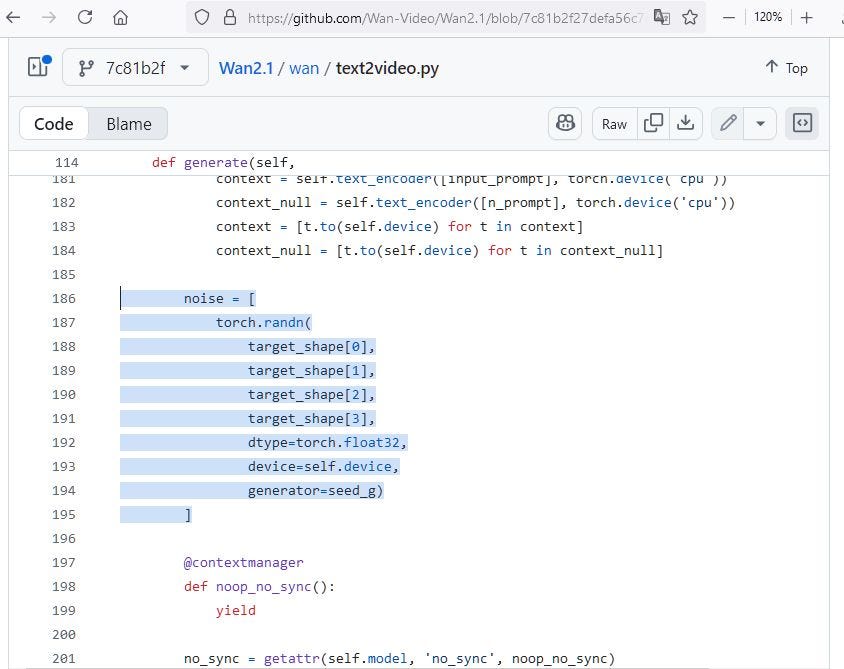
Task: Go back with the browser back arrow
Action: pyautogui.click(x=13, y=18)
